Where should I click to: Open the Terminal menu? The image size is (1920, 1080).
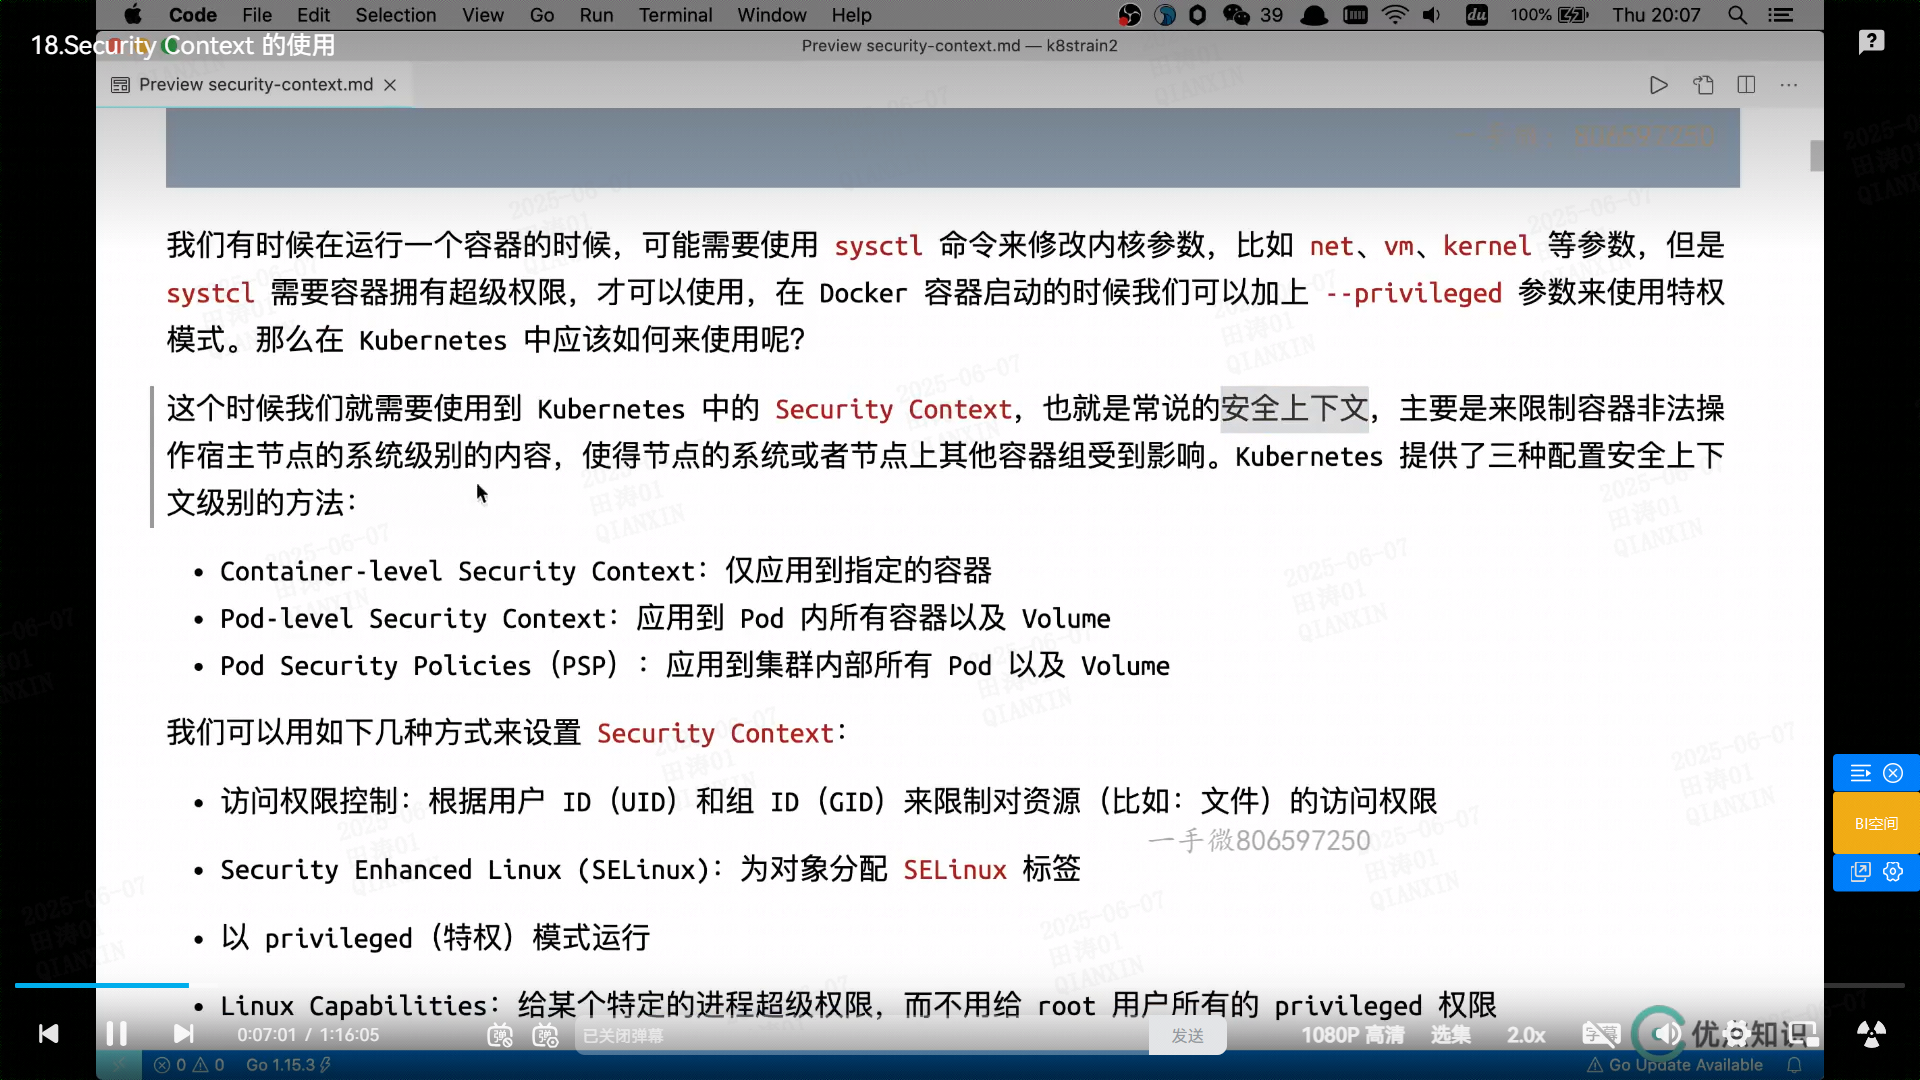[x=675, y=15]
